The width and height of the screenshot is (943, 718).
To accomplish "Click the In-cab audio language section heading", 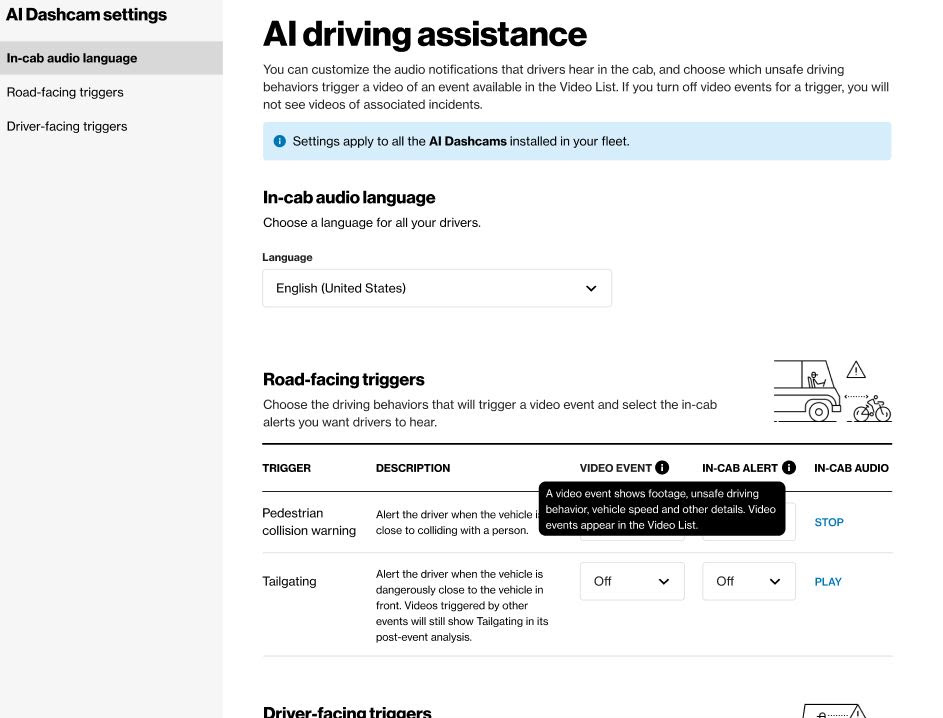I will [349, 197].
